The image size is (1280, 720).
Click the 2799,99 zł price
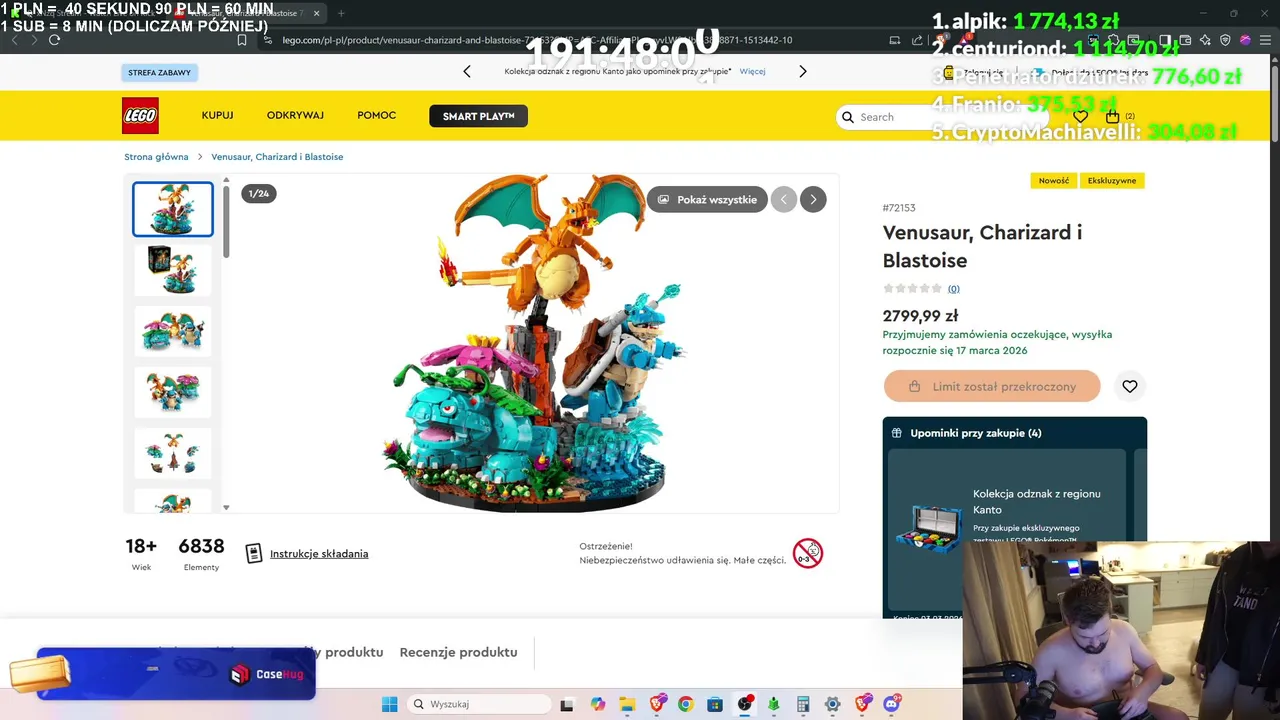[920, 316]
